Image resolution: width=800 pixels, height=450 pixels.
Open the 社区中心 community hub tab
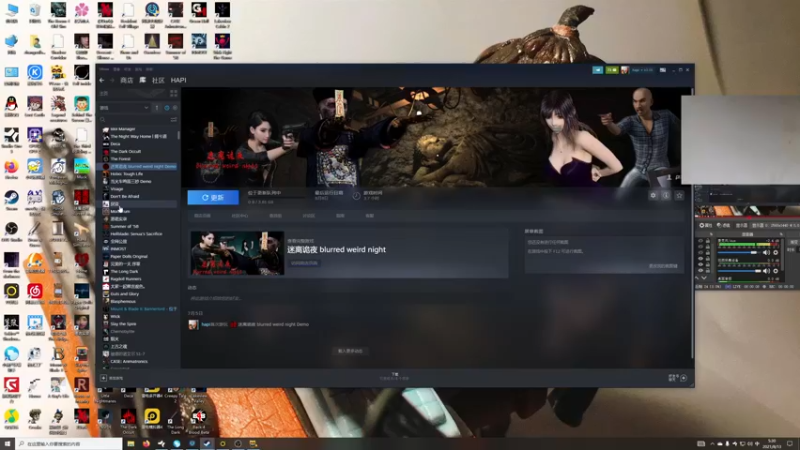coord(240,216)
